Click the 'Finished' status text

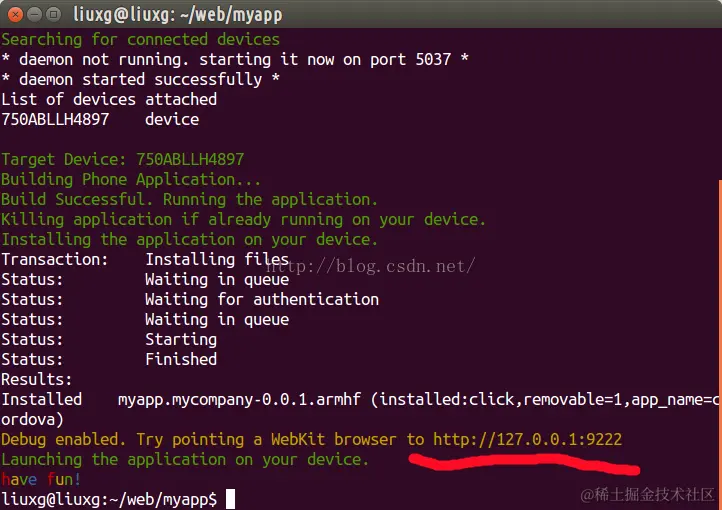pos(181,359)
